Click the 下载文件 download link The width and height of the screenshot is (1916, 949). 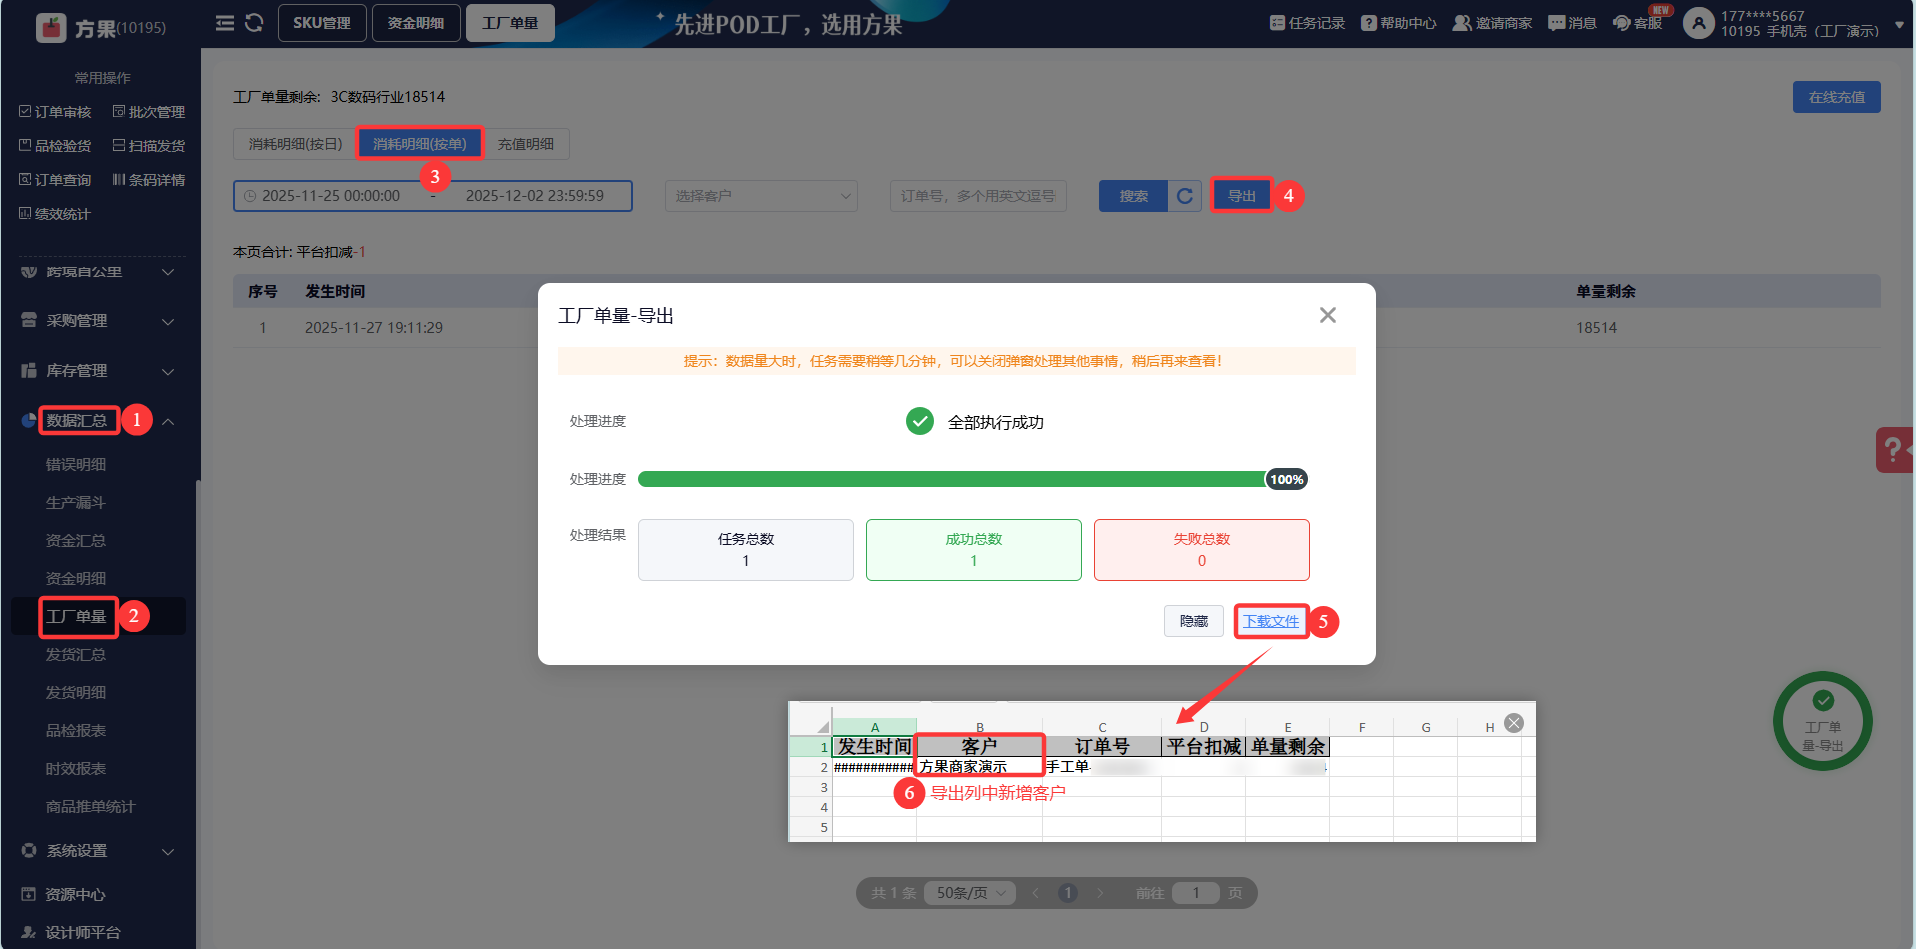[1271, 621]
